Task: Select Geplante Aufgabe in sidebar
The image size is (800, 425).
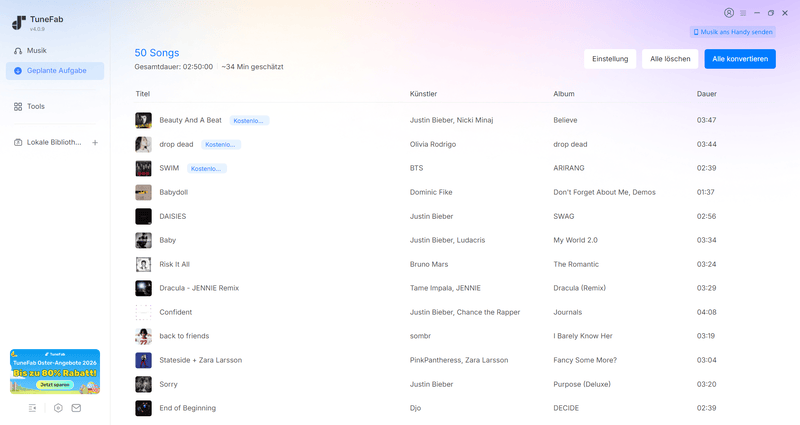Action: coord(55,71)
